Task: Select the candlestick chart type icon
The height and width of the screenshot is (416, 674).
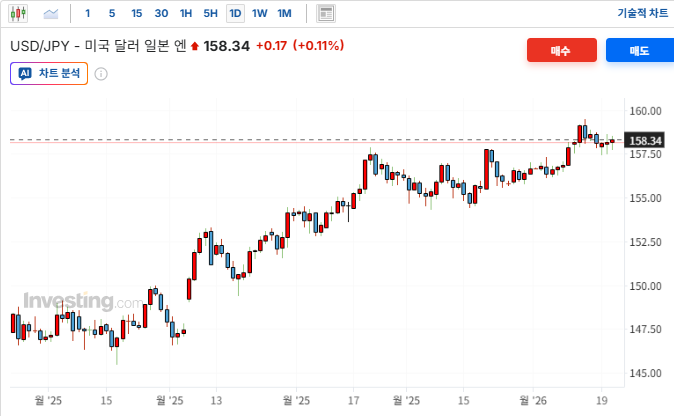Action: 18,13
